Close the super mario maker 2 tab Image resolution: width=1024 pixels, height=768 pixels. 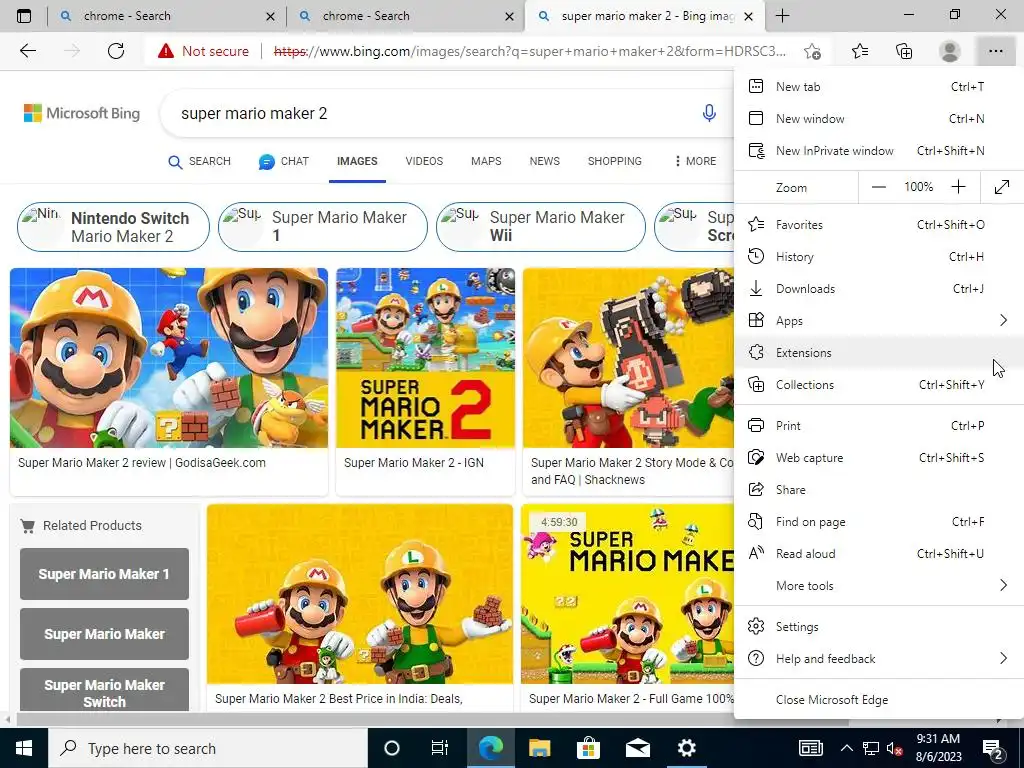[749, 16]
